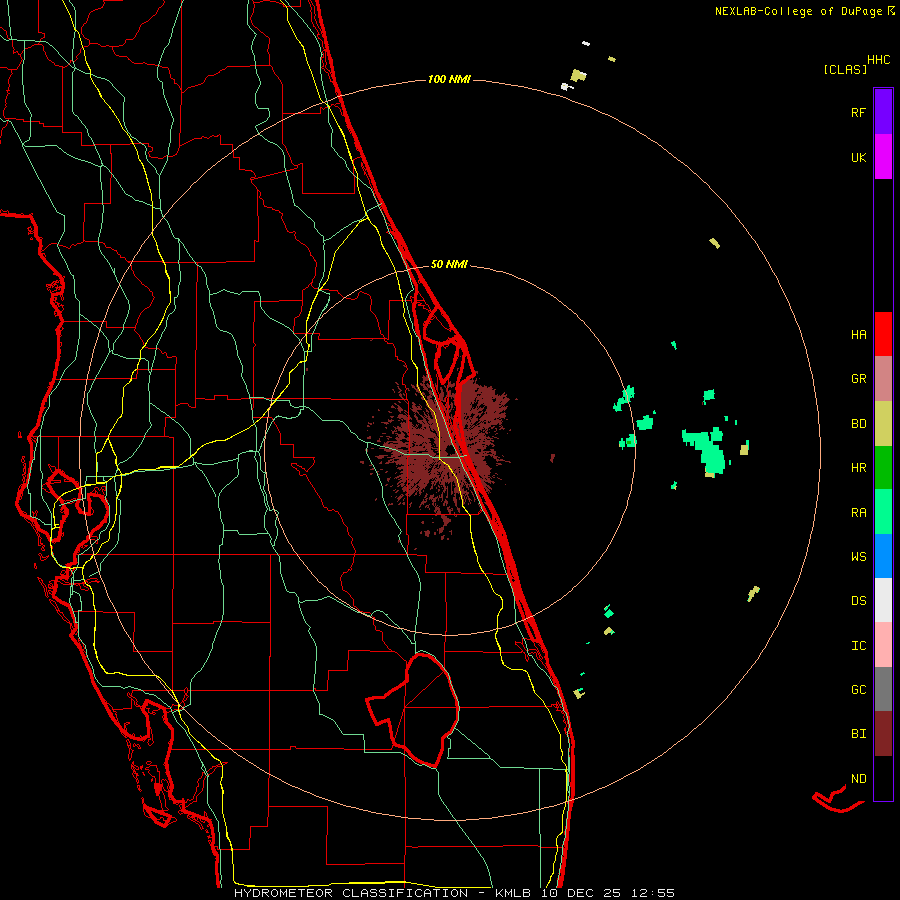Viewport: 900px width, 900px height.
Task: Click the HA red legend swatch
Action: [883, 334]
